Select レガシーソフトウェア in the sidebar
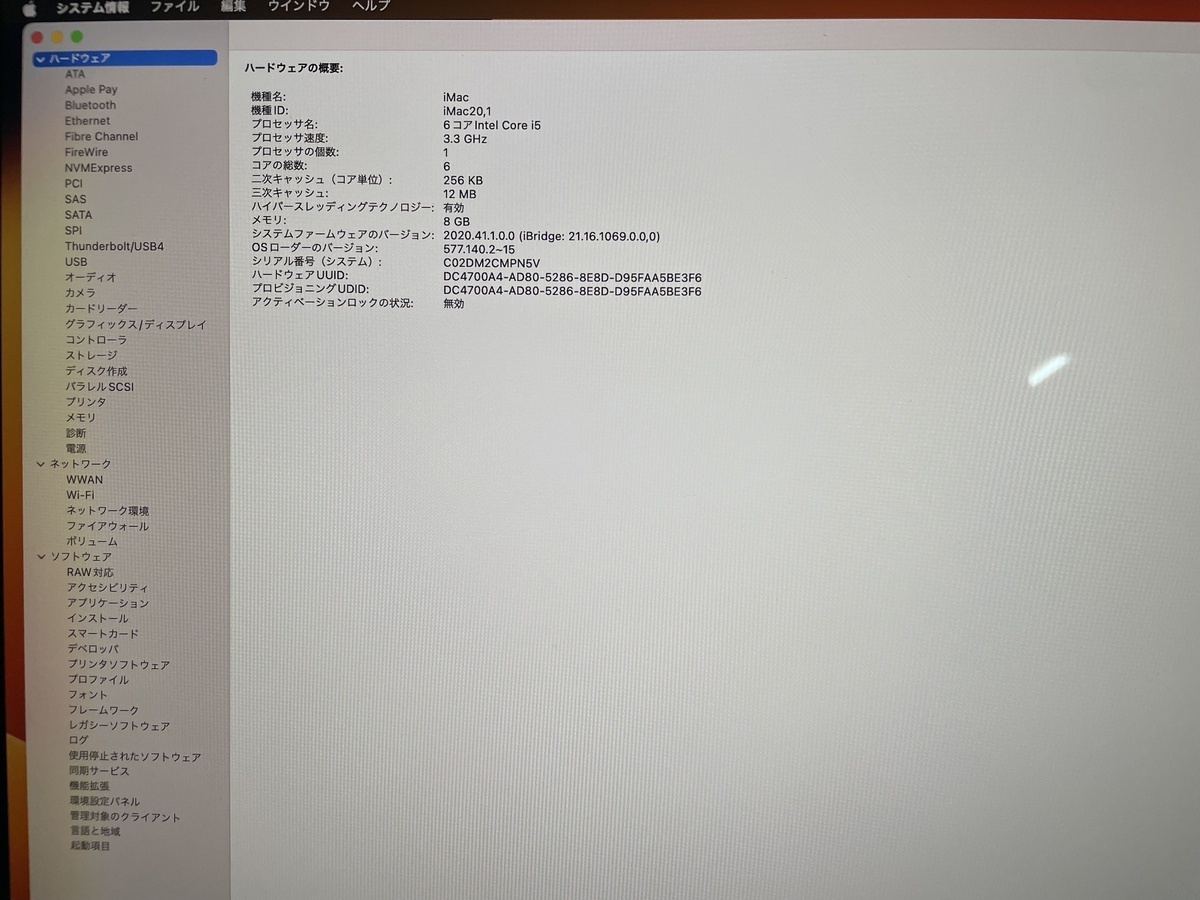 (119, 727)
